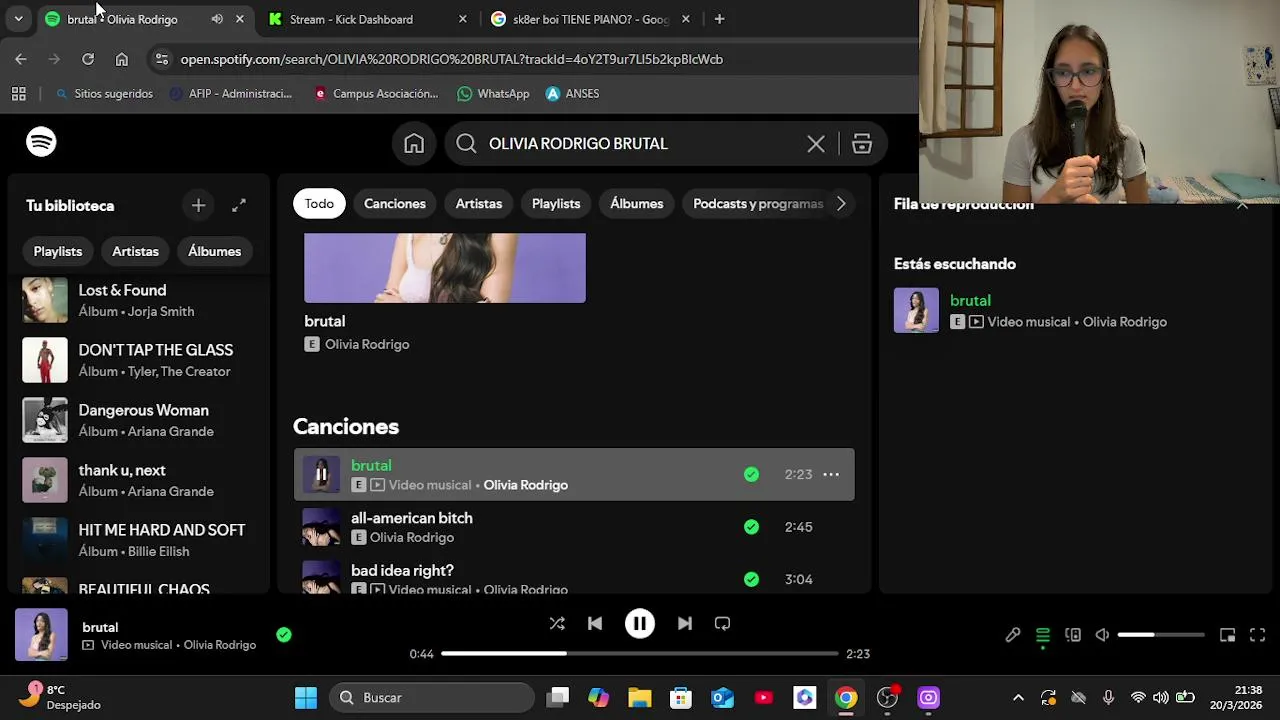Pause the current song in player bar

coord(639,623)
